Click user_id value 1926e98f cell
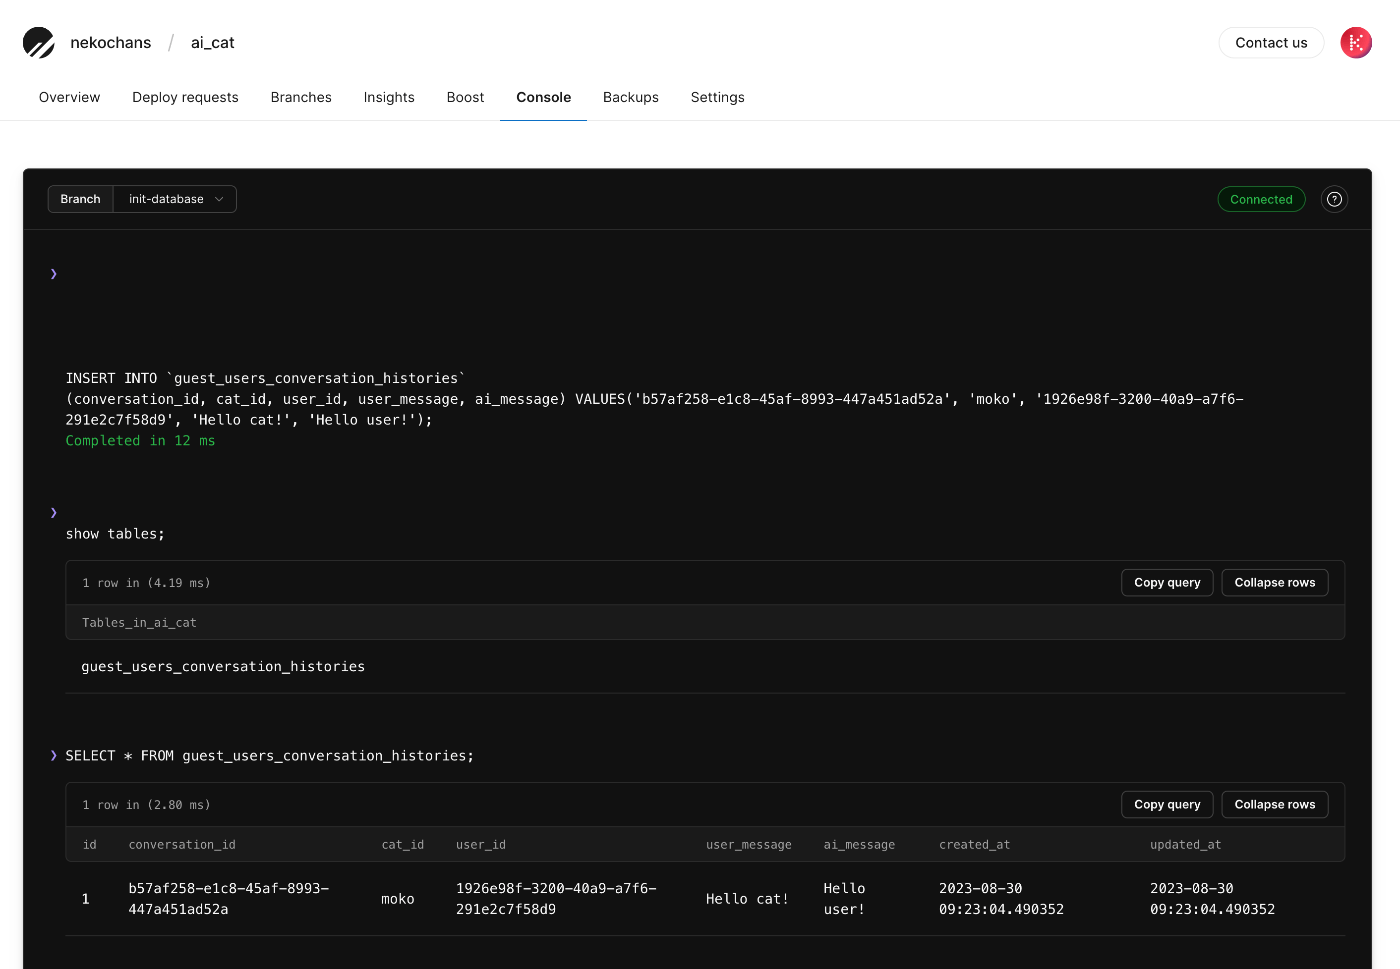 [556, 899]
